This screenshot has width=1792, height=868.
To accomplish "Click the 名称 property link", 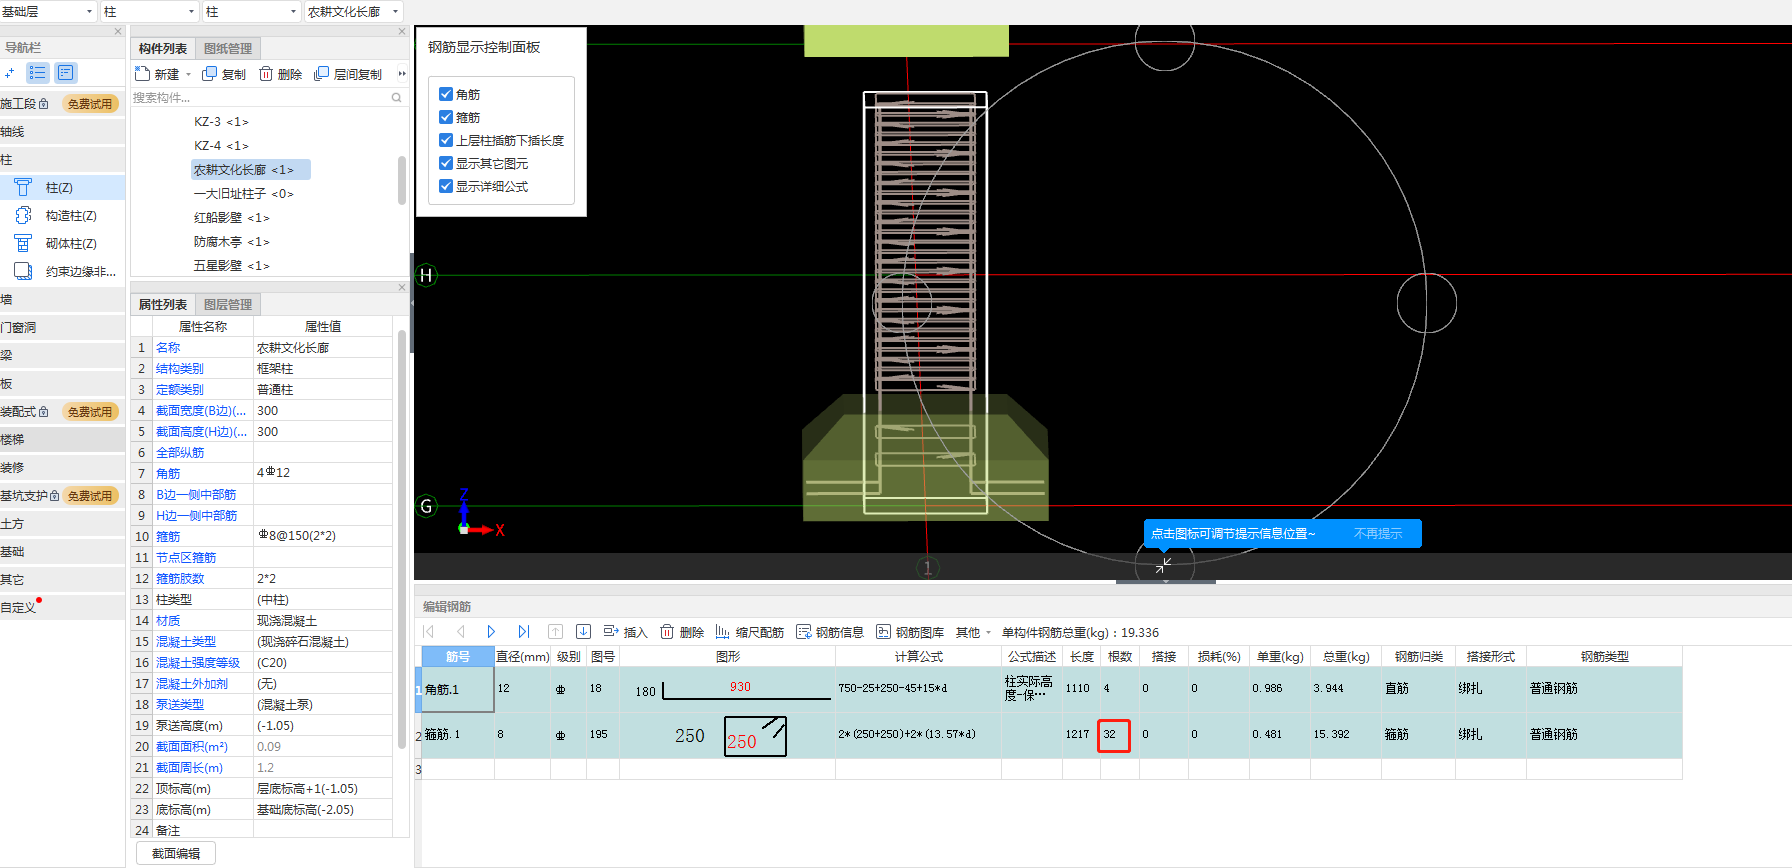I will [x=168, y=348].
